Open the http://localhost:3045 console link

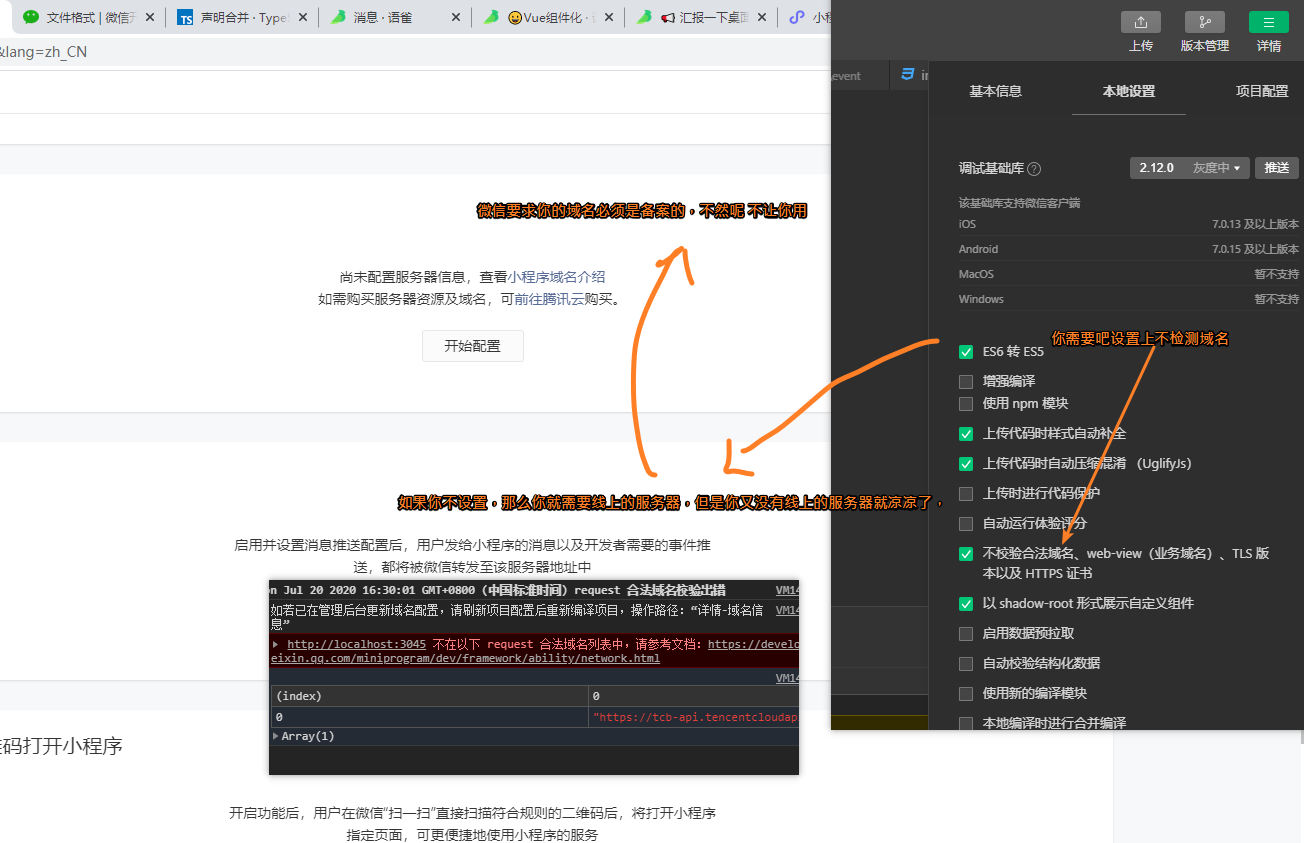click(x=357, y=644)
